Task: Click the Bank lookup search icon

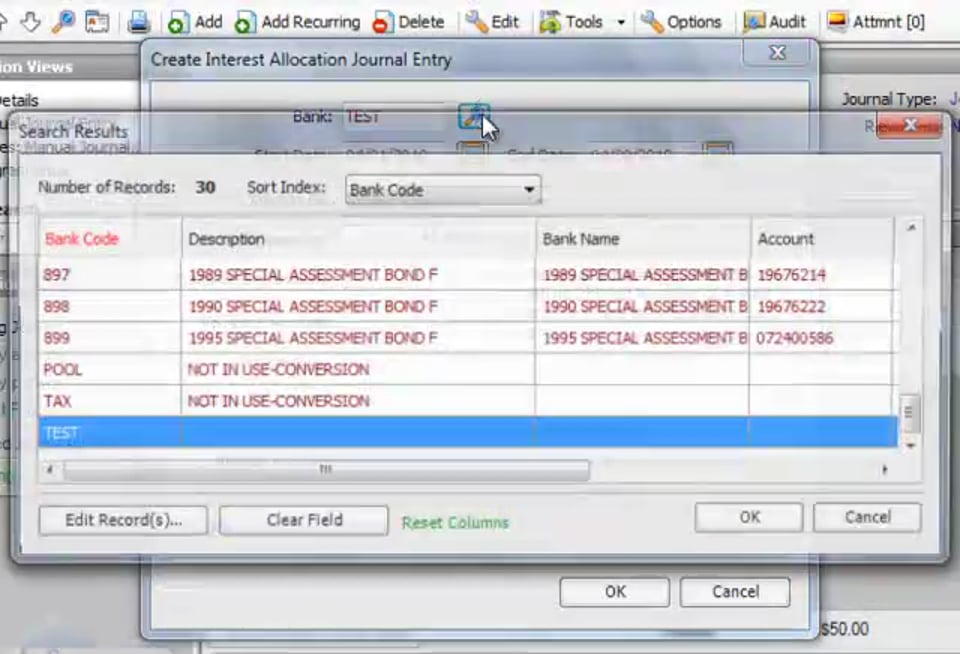Action: [473, 116]
